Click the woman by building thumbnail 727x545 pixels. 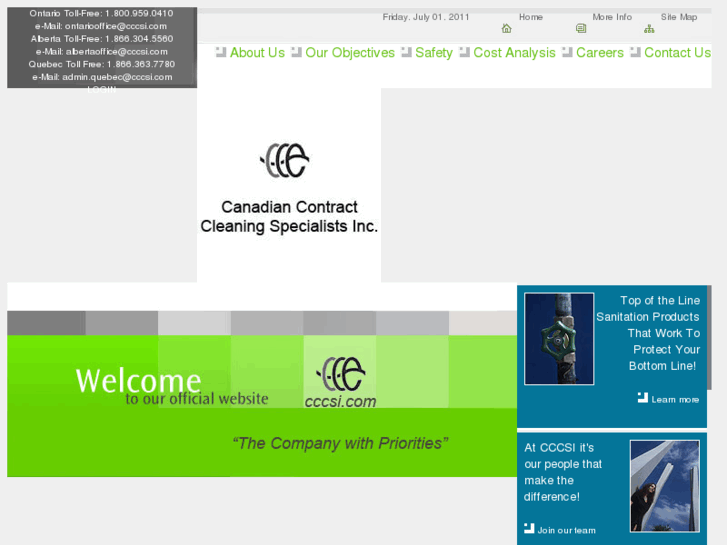pyautogui.click(x=664, y=486)
